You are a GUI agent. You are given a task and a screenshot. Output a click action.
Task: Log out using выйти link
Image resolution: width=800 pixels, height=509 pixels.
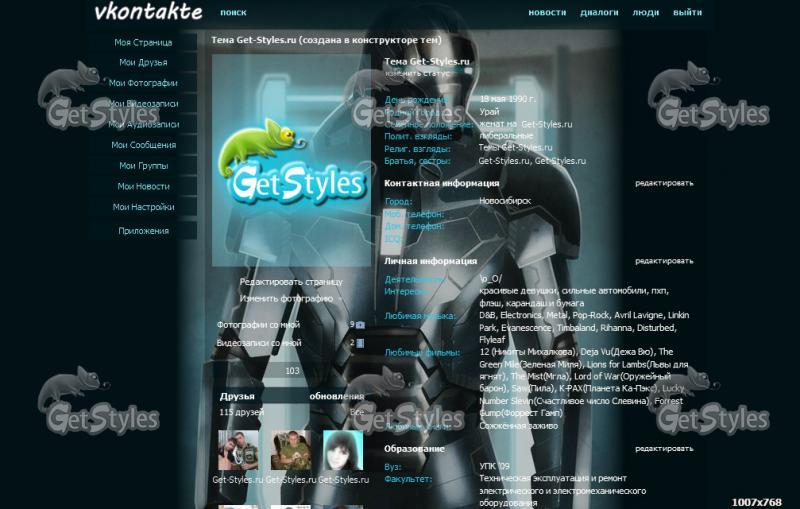tap(687, 12)
